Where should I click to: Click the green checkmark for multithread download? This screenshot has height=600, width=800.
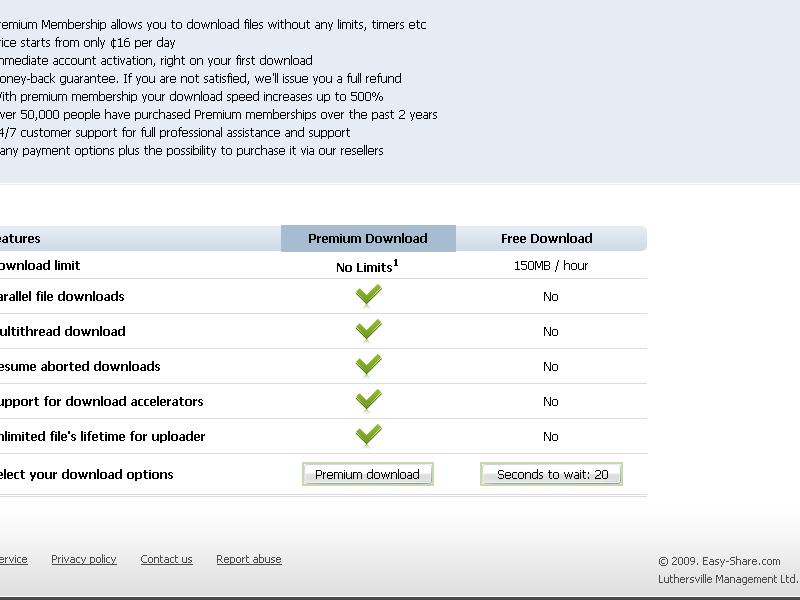368,331
